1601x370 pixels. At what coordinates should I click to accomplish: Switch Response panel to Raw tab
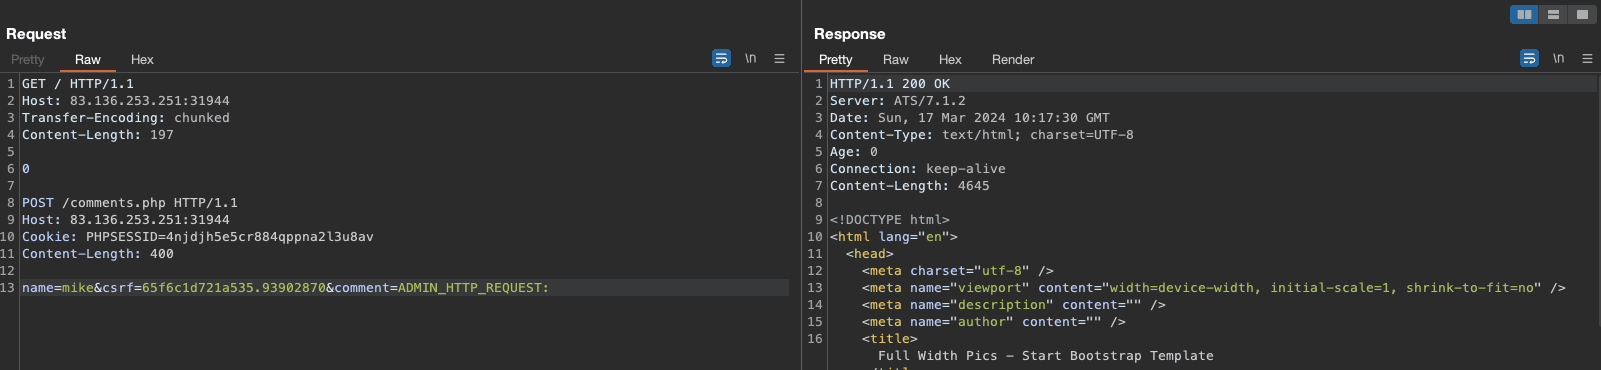(896, 60)
